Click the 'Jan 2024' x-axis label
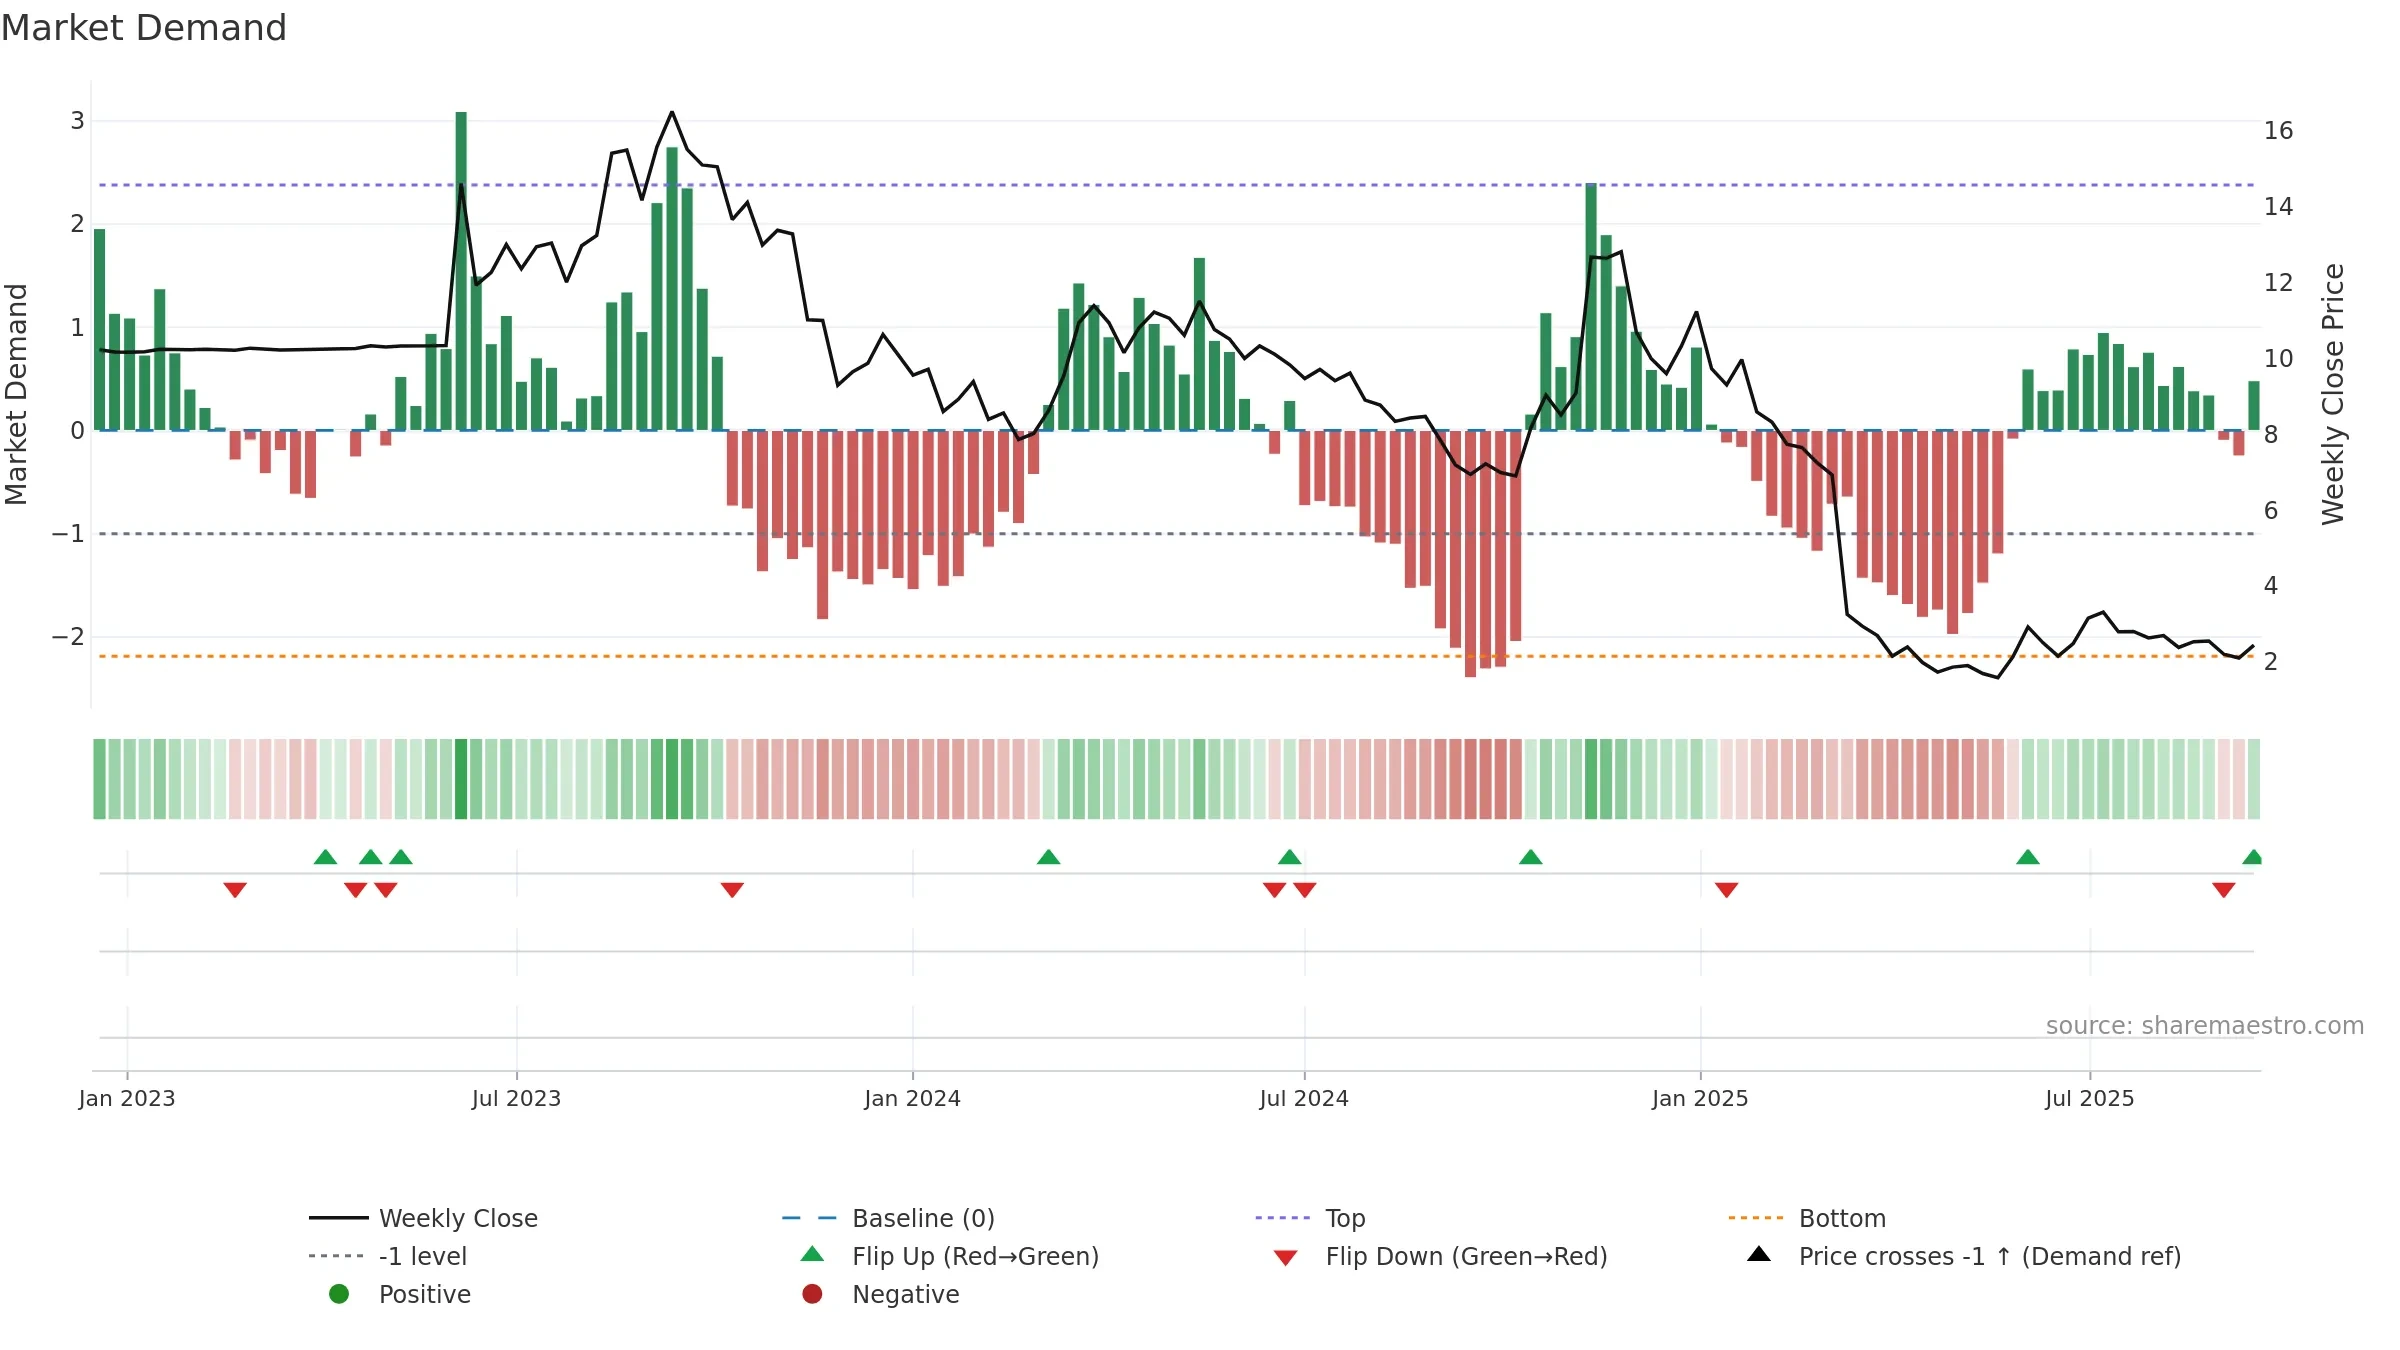Image resolution: width=2400 pixels, height=1350 pixels. coord(912,1098)
